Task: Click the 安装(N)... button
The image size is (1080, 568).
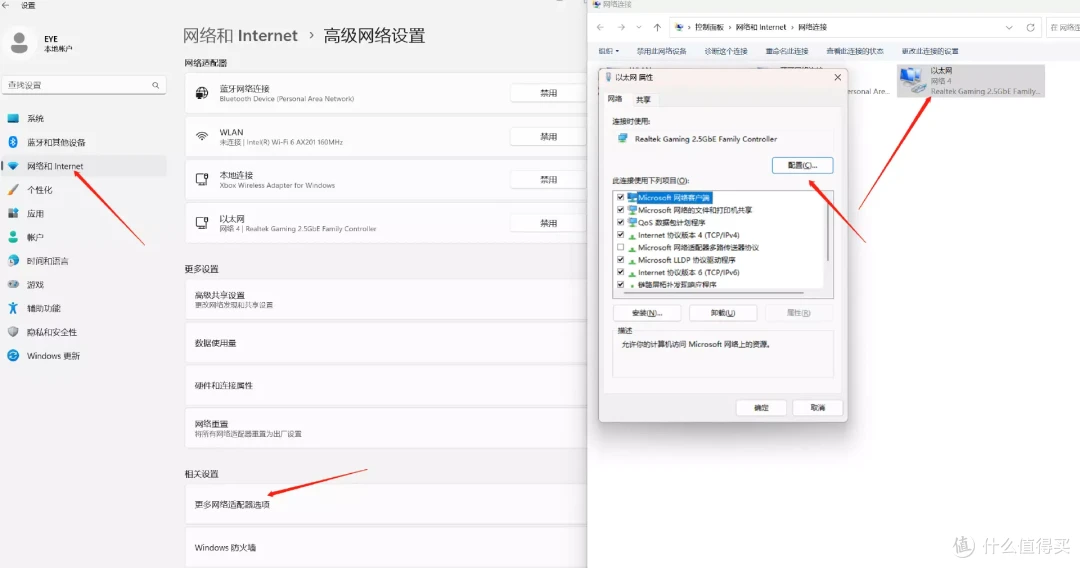Action: (647, 313)
